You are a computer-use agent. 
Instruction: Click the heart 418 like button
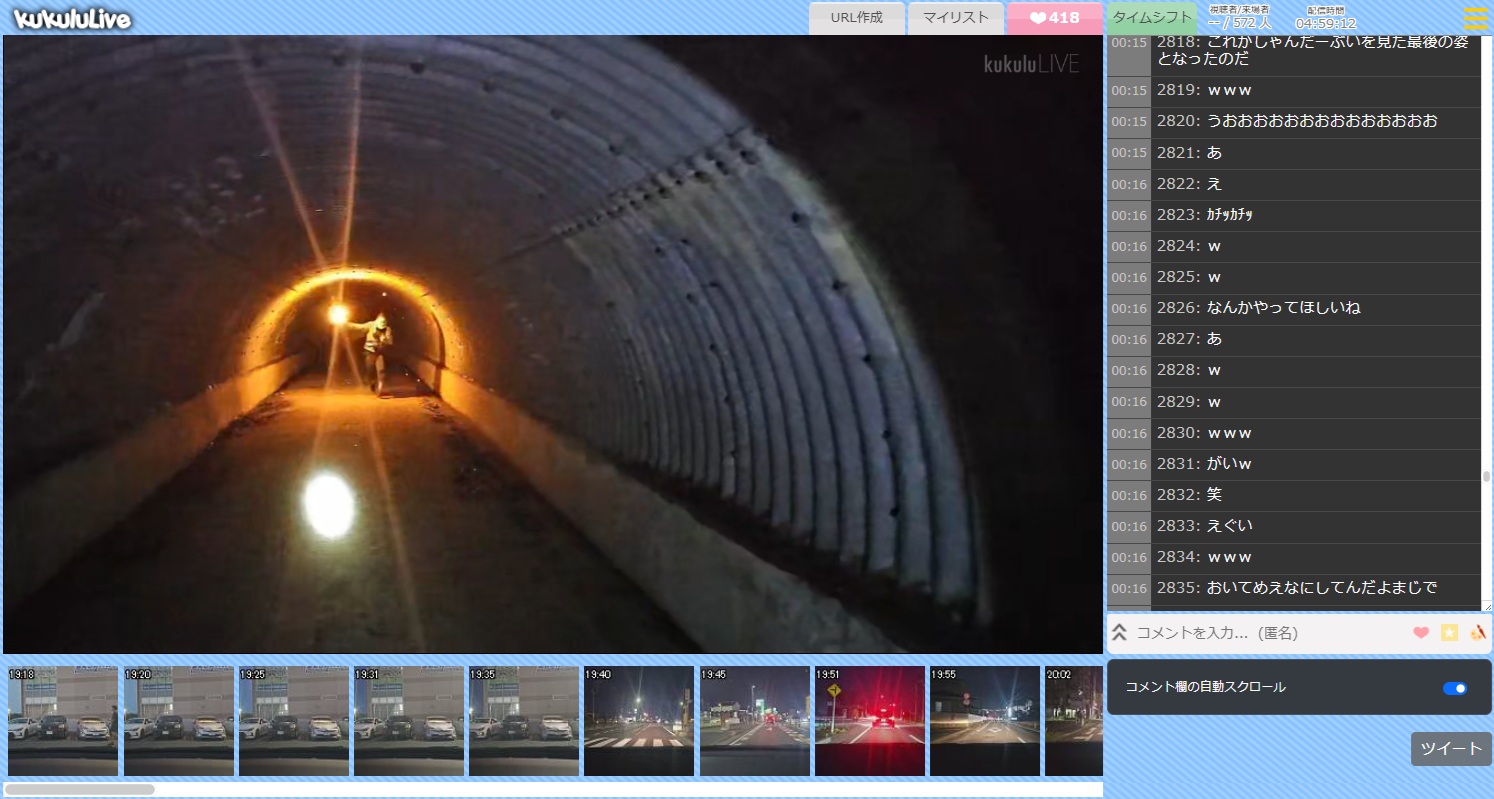[x=1055, y=18]
